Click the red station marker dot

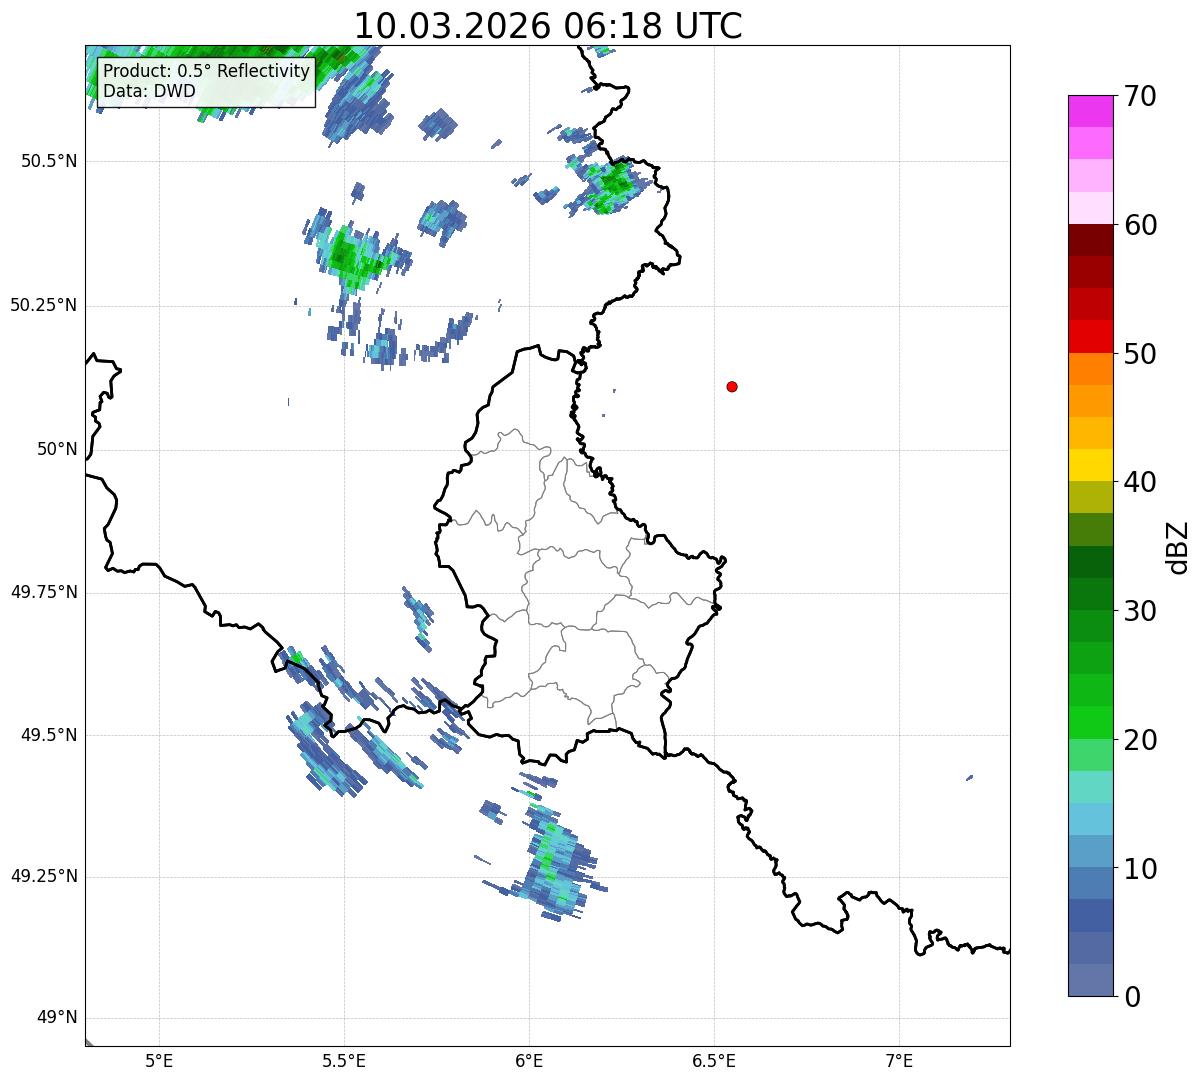[x=732, y=386]
